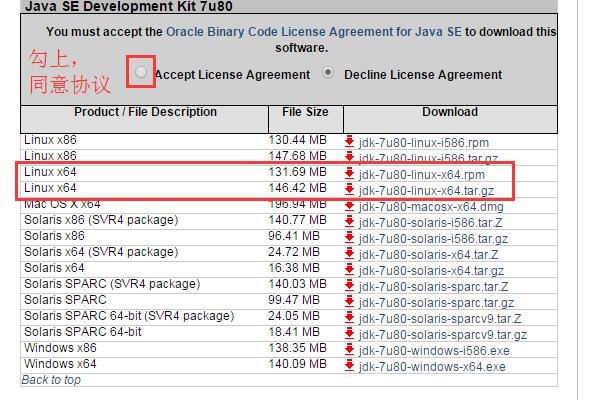Click download arrow icon for windows-x64.exe
This screenshot has height=400, width=602.
tap(349, 365)
